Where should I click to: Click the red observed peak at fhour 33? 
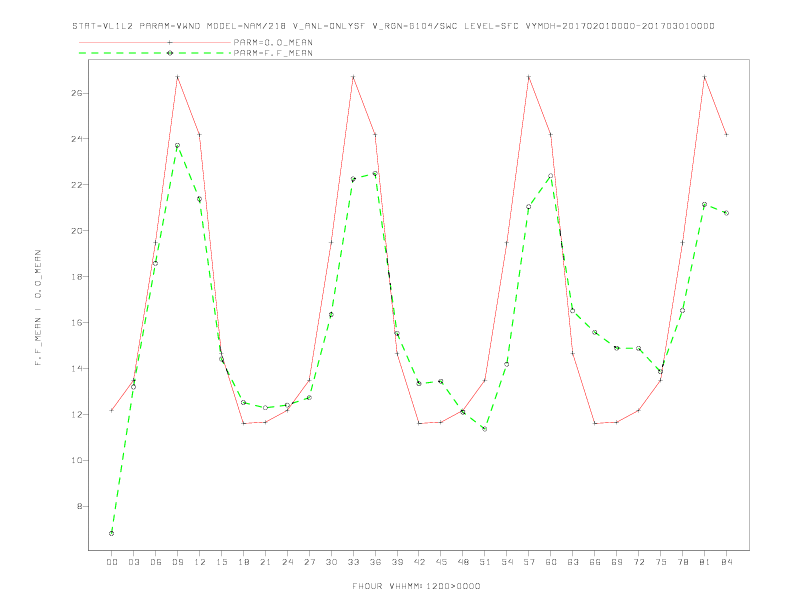[353, 77]
